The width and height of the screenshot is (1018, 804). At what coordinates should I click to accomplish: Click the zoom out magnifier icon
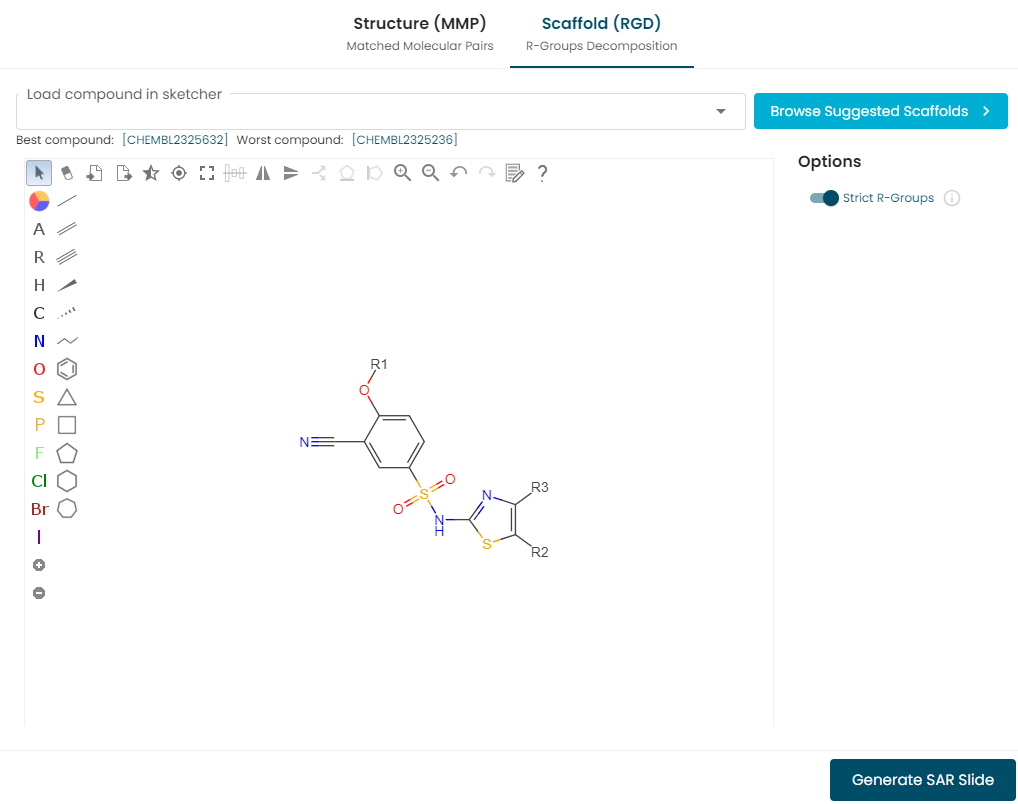430,173
